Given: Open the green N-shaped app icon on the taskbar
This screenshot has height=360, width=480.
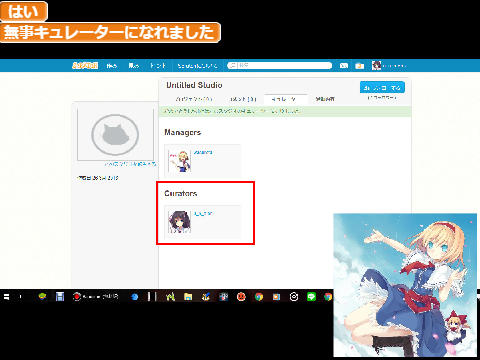Looking at the screenshot, I should click(170, 296).
